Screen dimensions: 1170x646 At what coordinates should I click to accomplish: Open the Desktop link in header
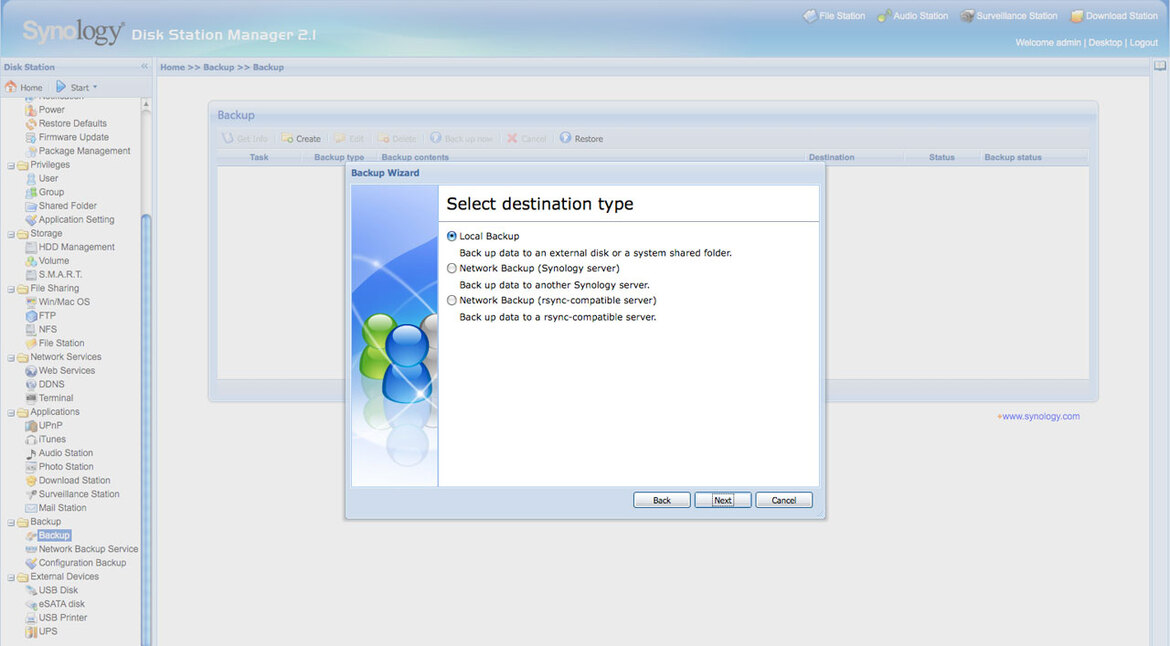[1105, 43]
